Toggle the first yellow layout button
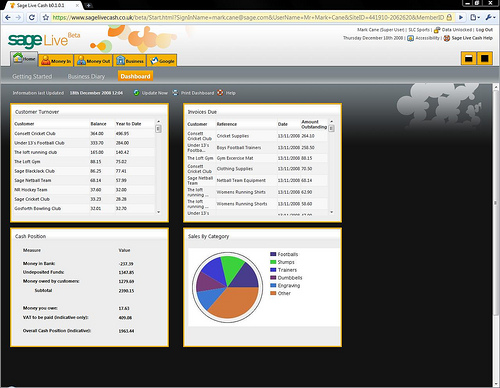The height and width of the screenshot is (388, 500). click(x=468, y=59)
